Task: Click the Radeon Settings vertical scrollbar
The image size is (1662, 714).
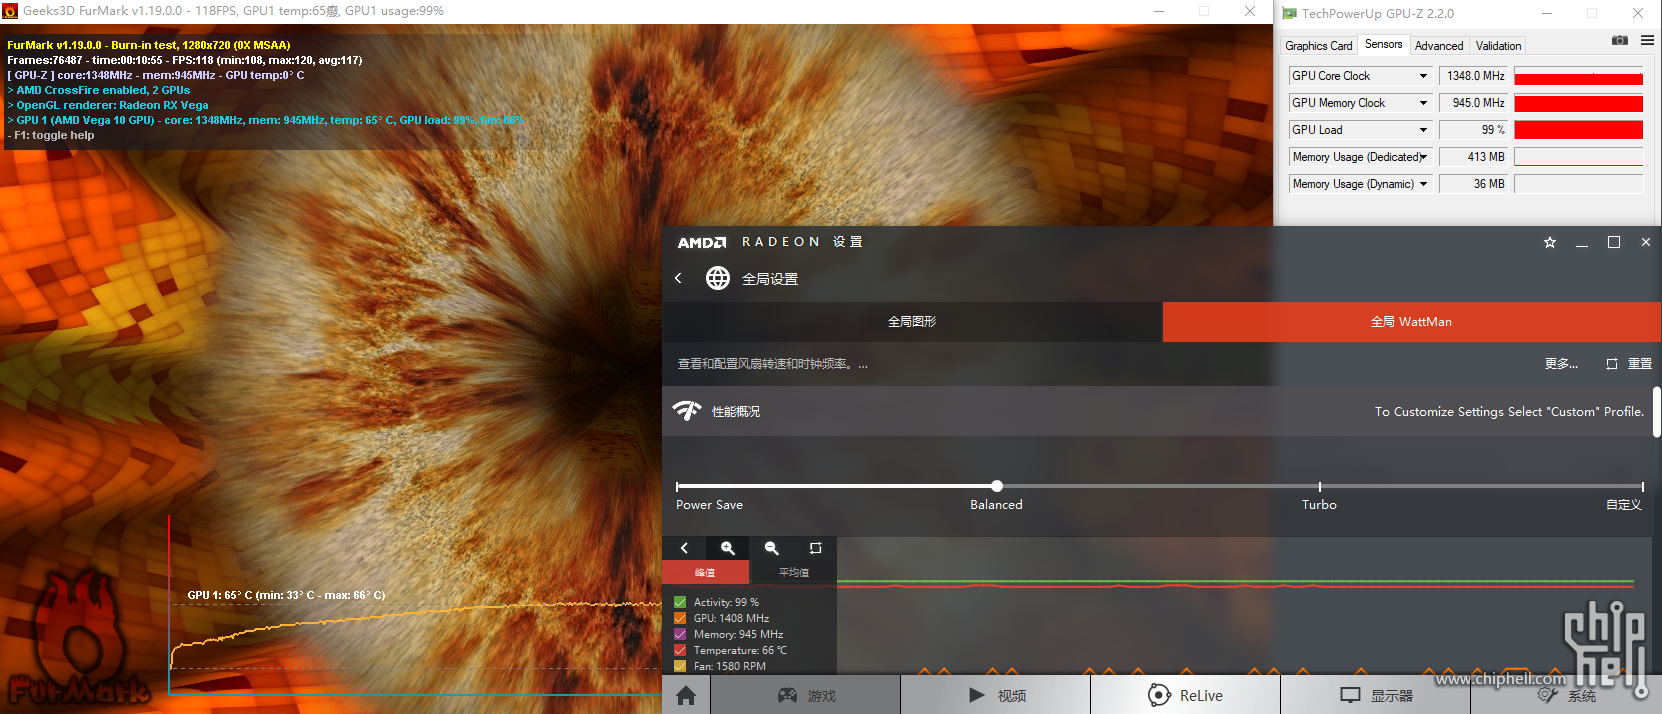Action: (1656, 412)
